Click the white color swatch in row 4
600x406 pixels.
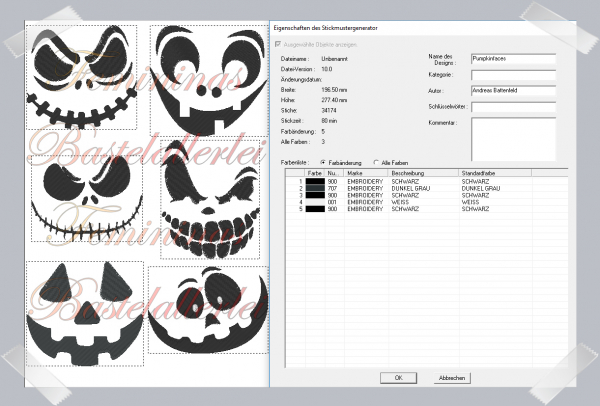(315, 202)
